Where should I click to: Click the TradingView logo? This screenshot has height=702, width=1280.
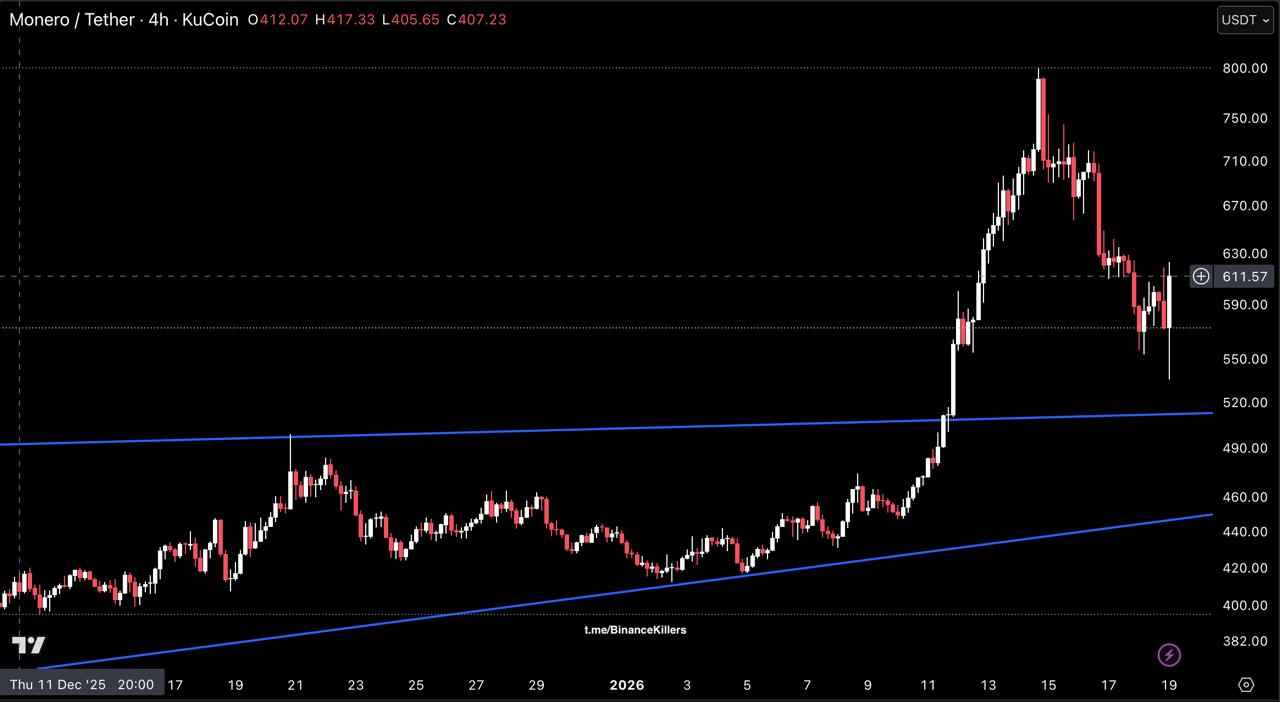click(28, 645)
